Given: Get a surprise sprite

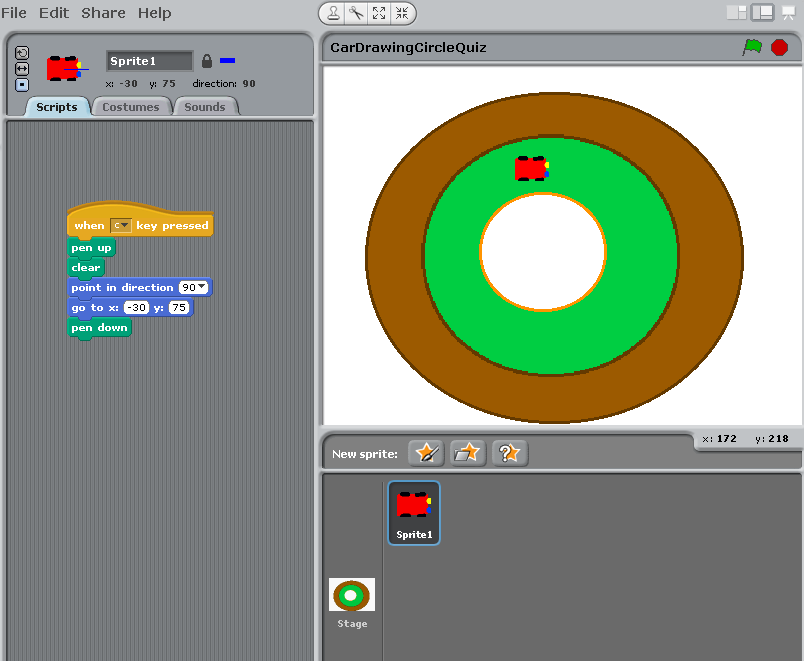Looking at the screenshot, I should 510,453.
